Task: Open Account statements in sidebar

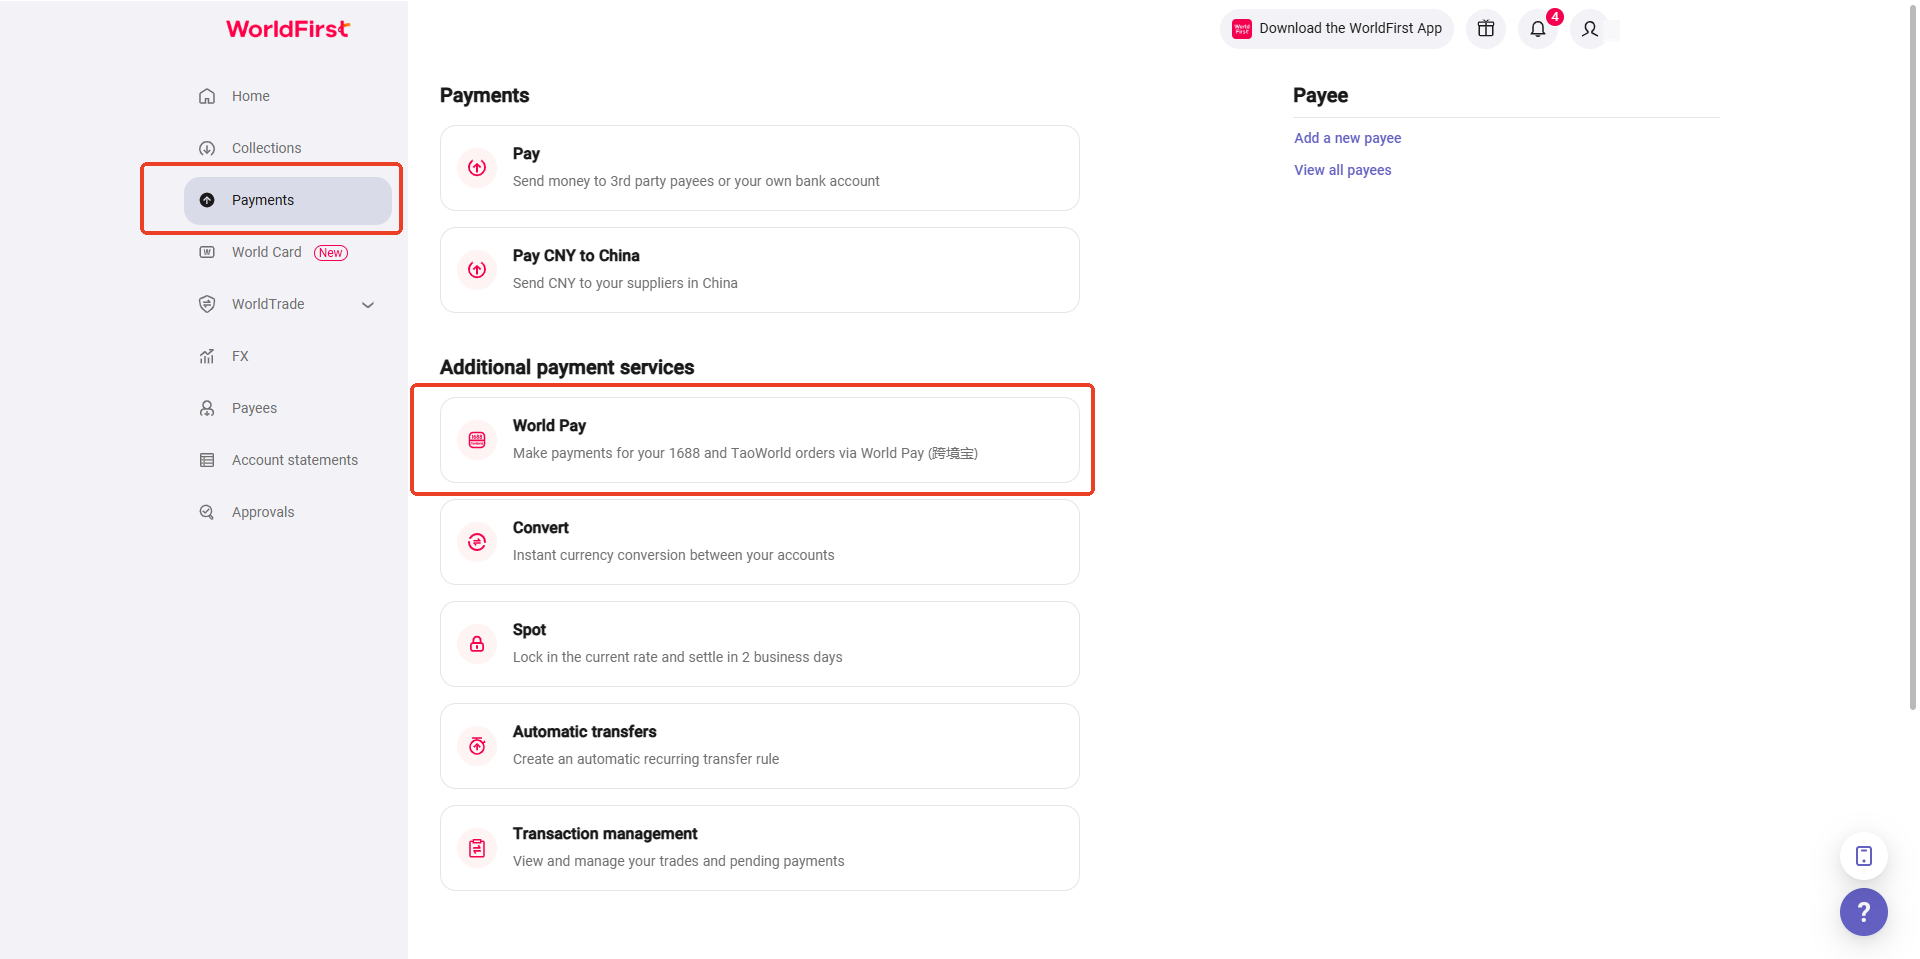Action: pyautogui.click(x=294, y=460)
